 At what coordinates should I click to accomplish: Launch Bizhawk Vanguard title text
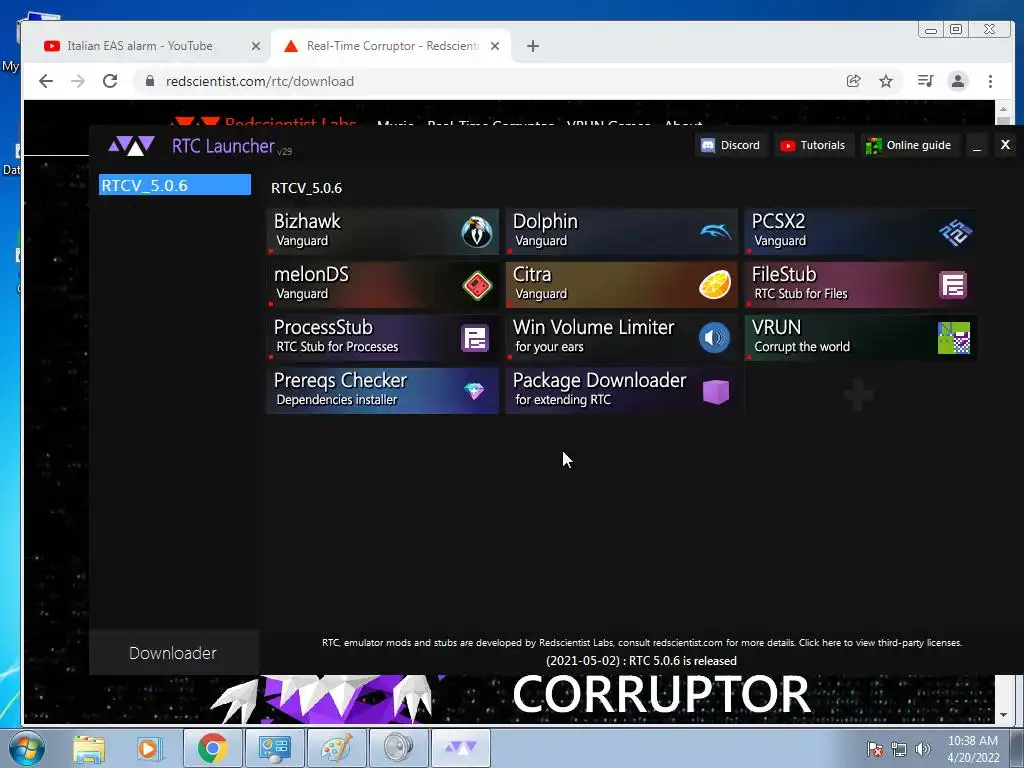tap(307, 221)
